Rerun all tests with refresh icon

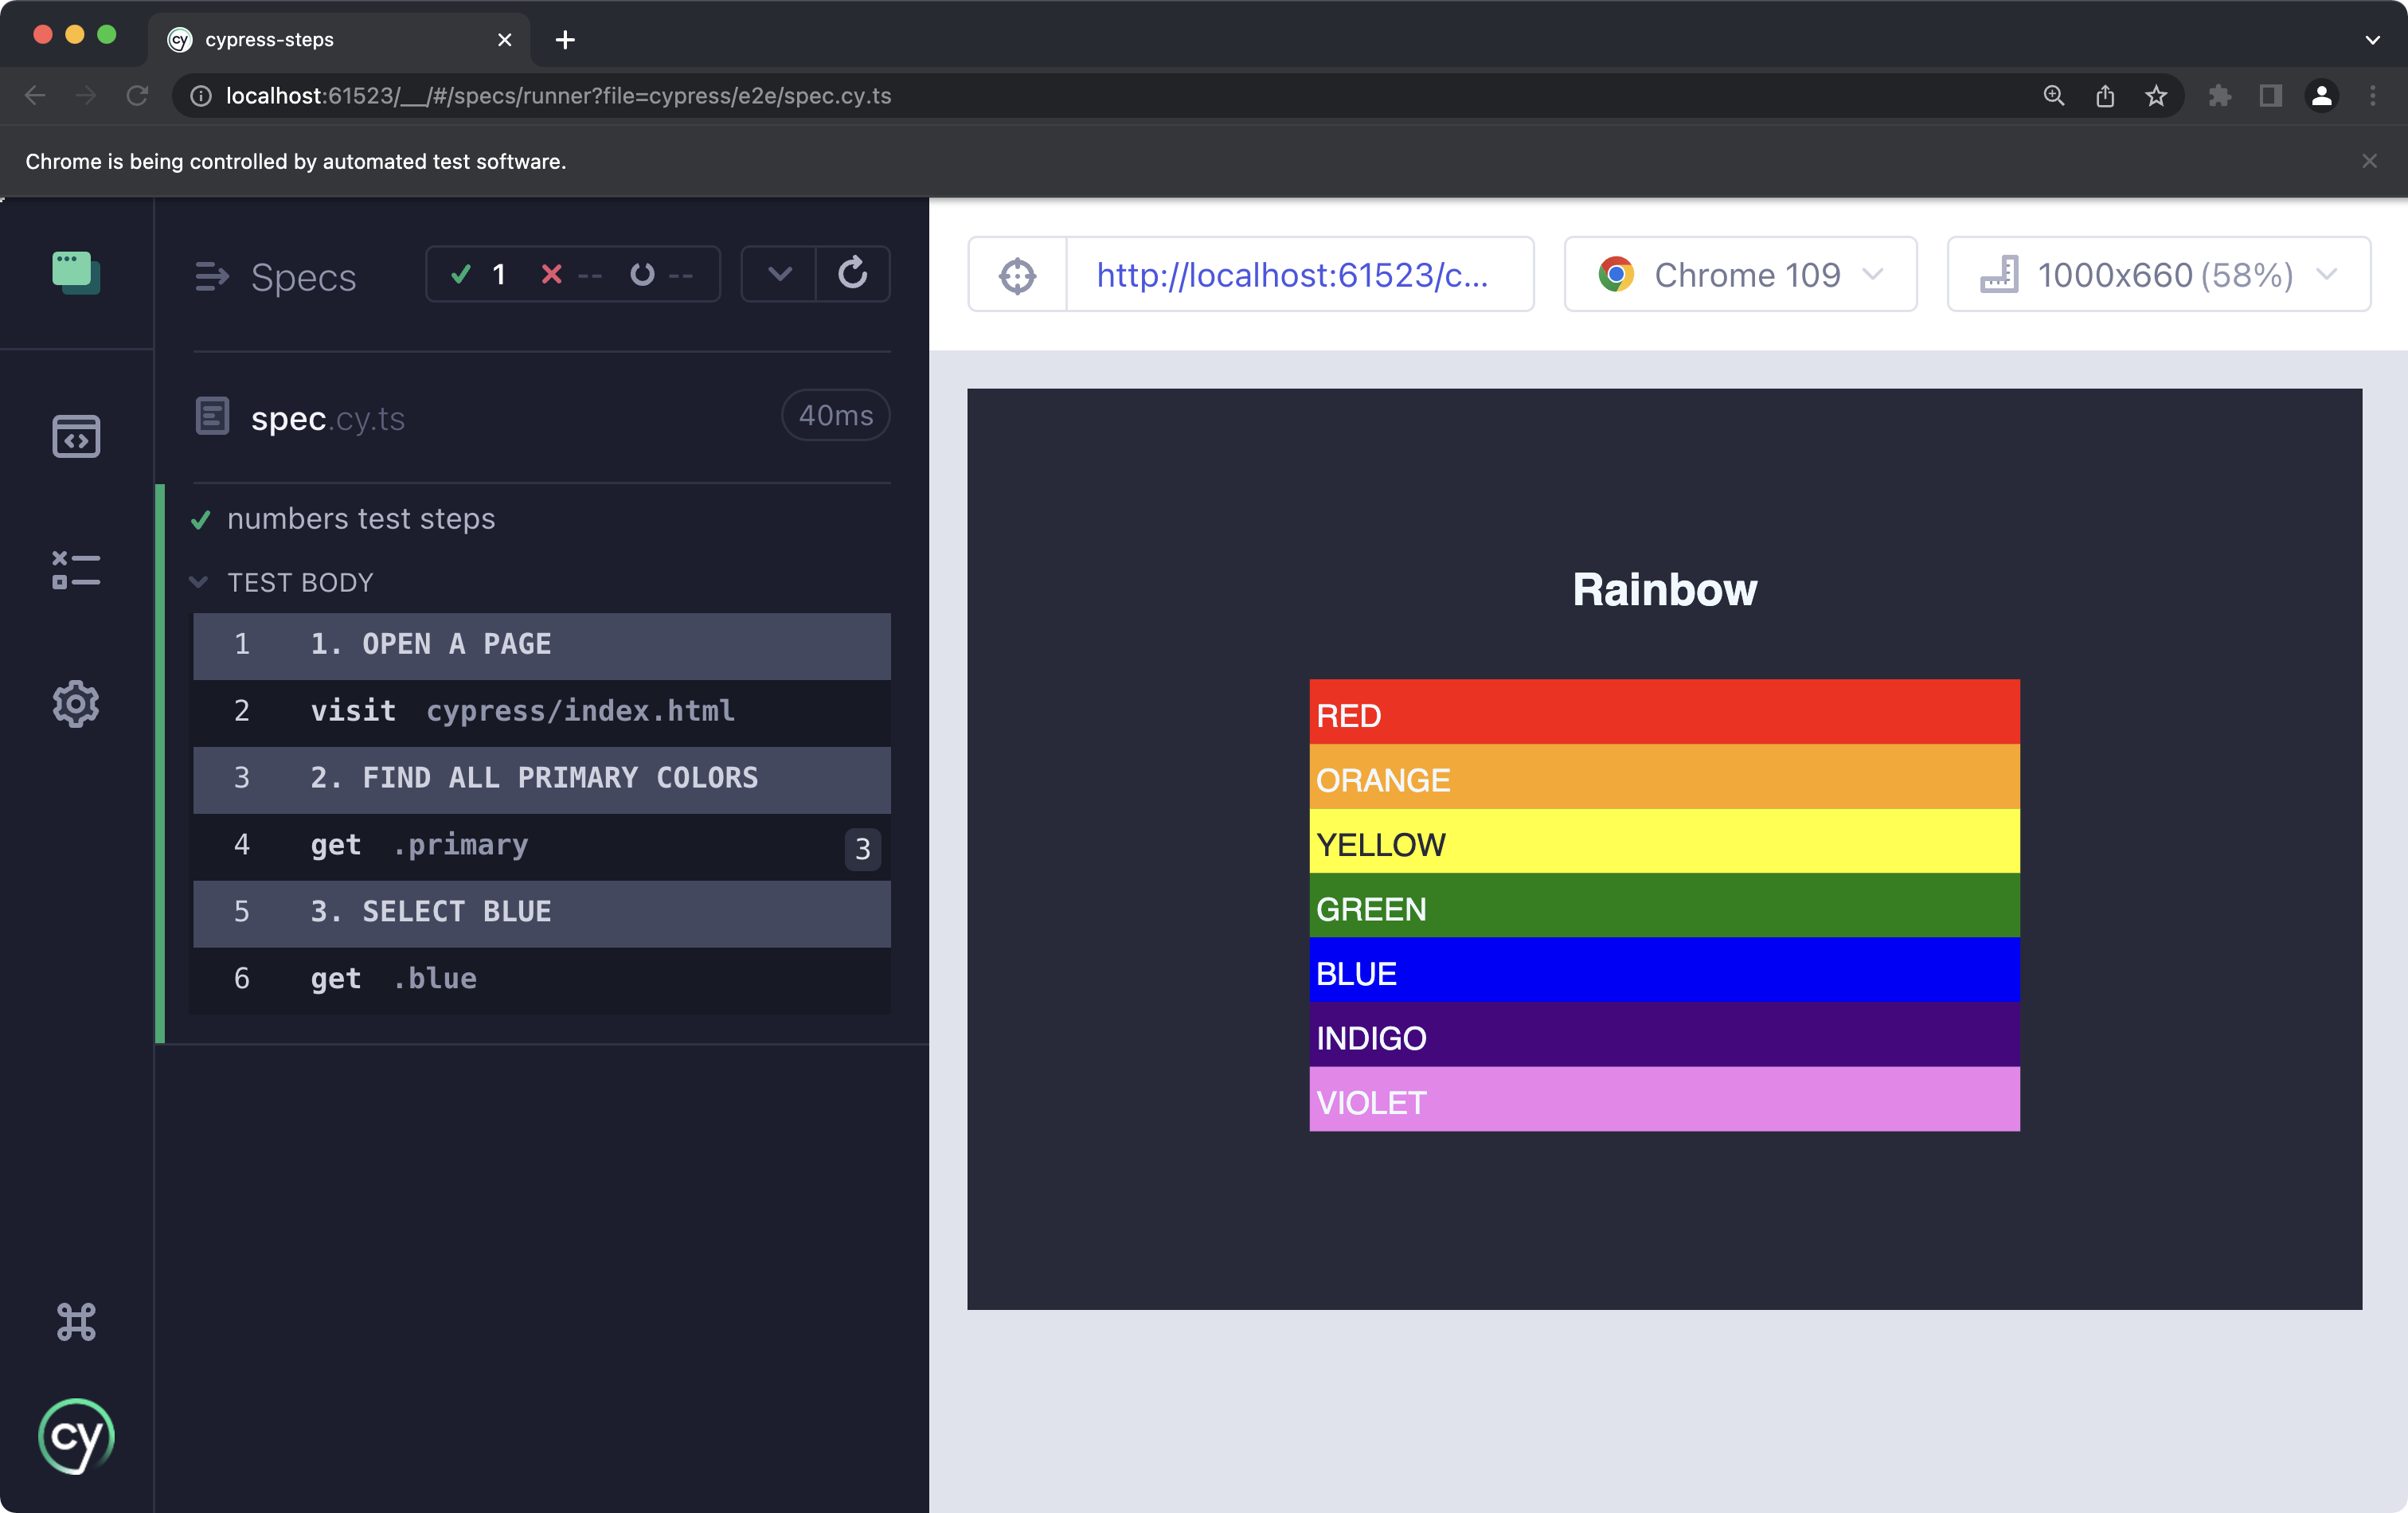[852, 273]
